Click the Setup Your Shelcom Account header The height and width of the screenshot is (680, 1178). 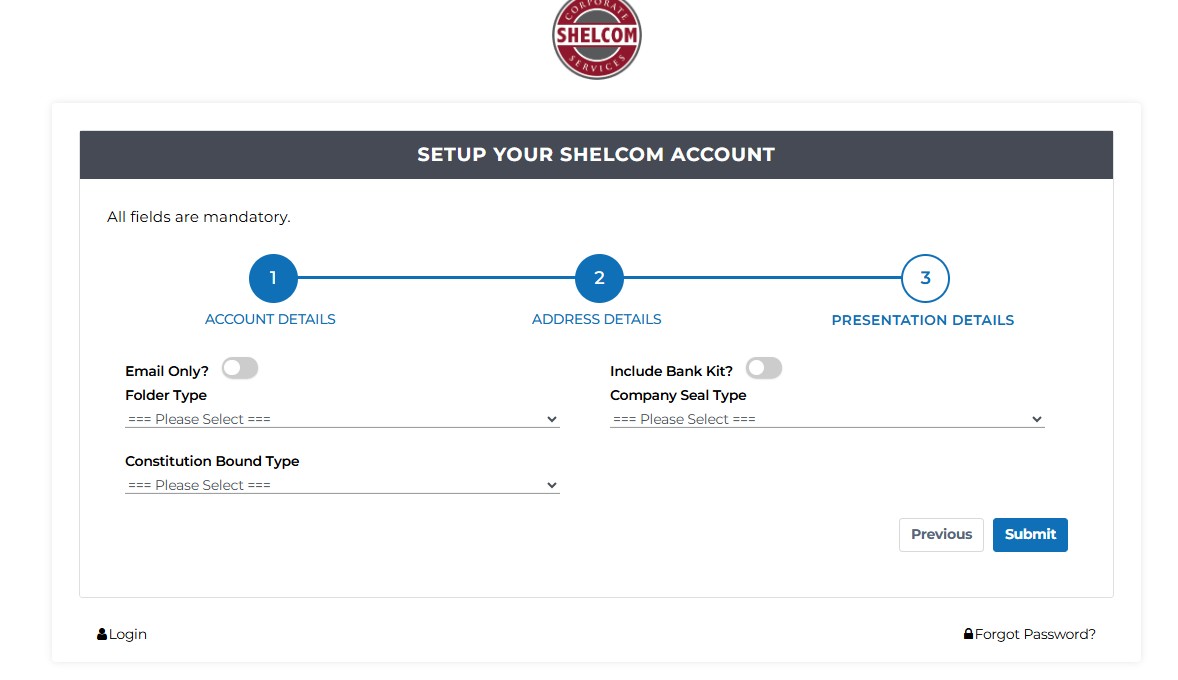[x=596, y=155]
